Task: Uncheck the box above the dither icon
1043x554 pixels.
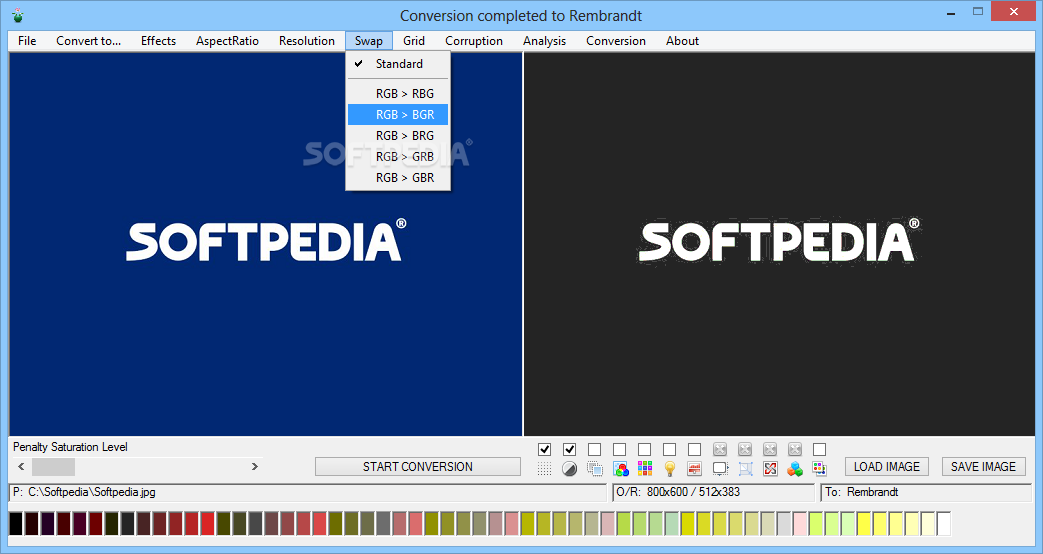Action: click(x=544, y=450)
